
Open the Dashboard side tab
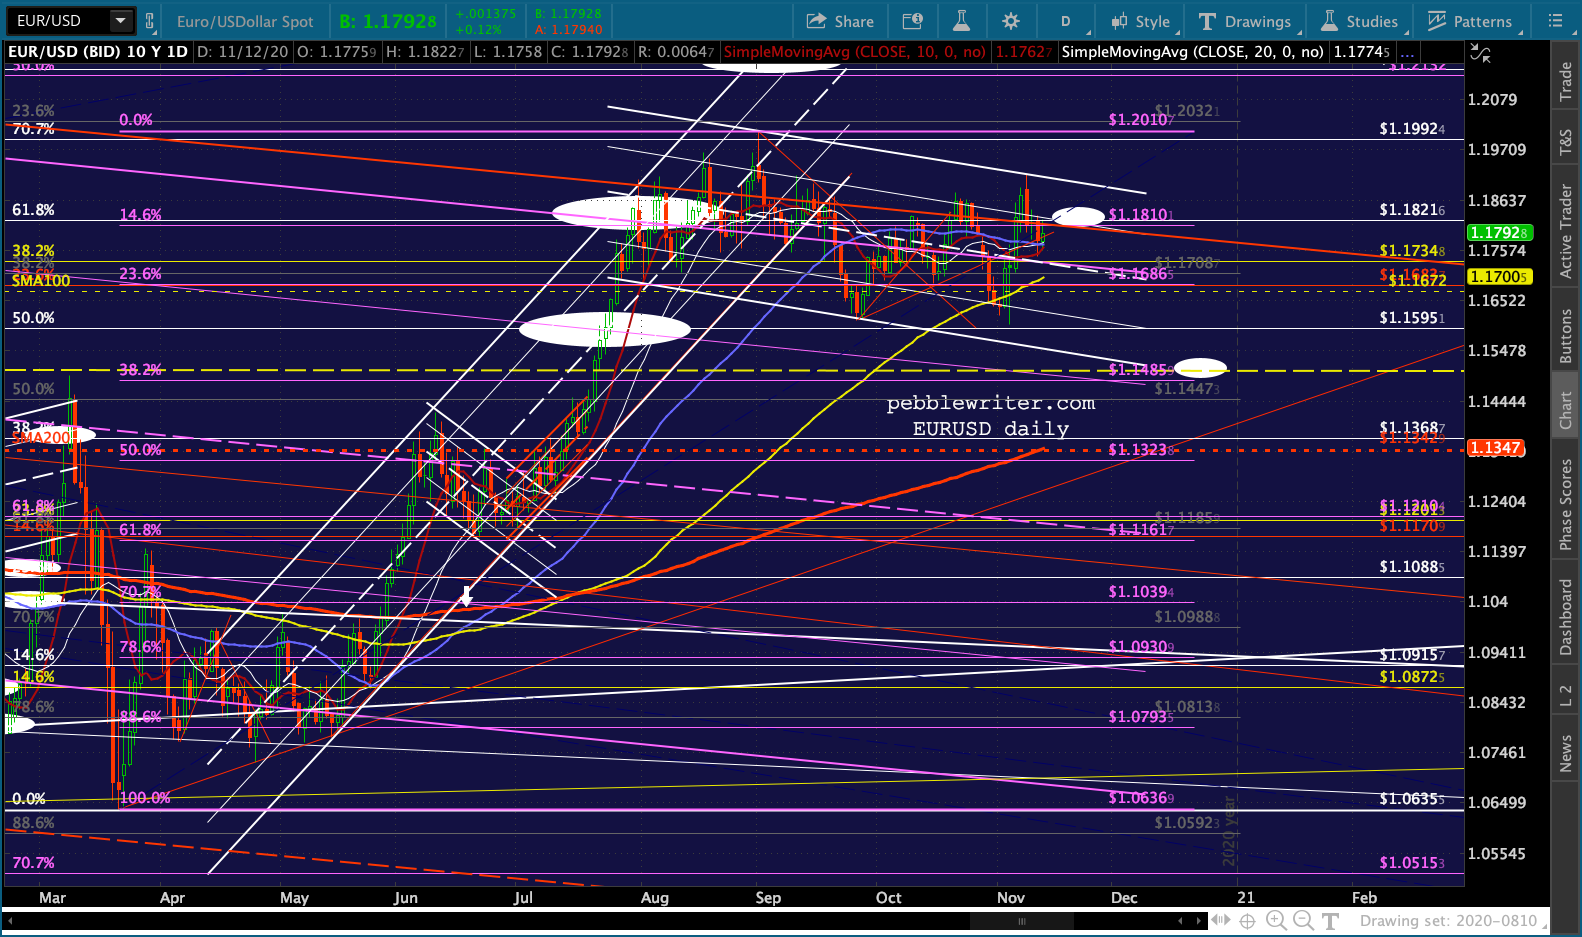[1566, 617]
